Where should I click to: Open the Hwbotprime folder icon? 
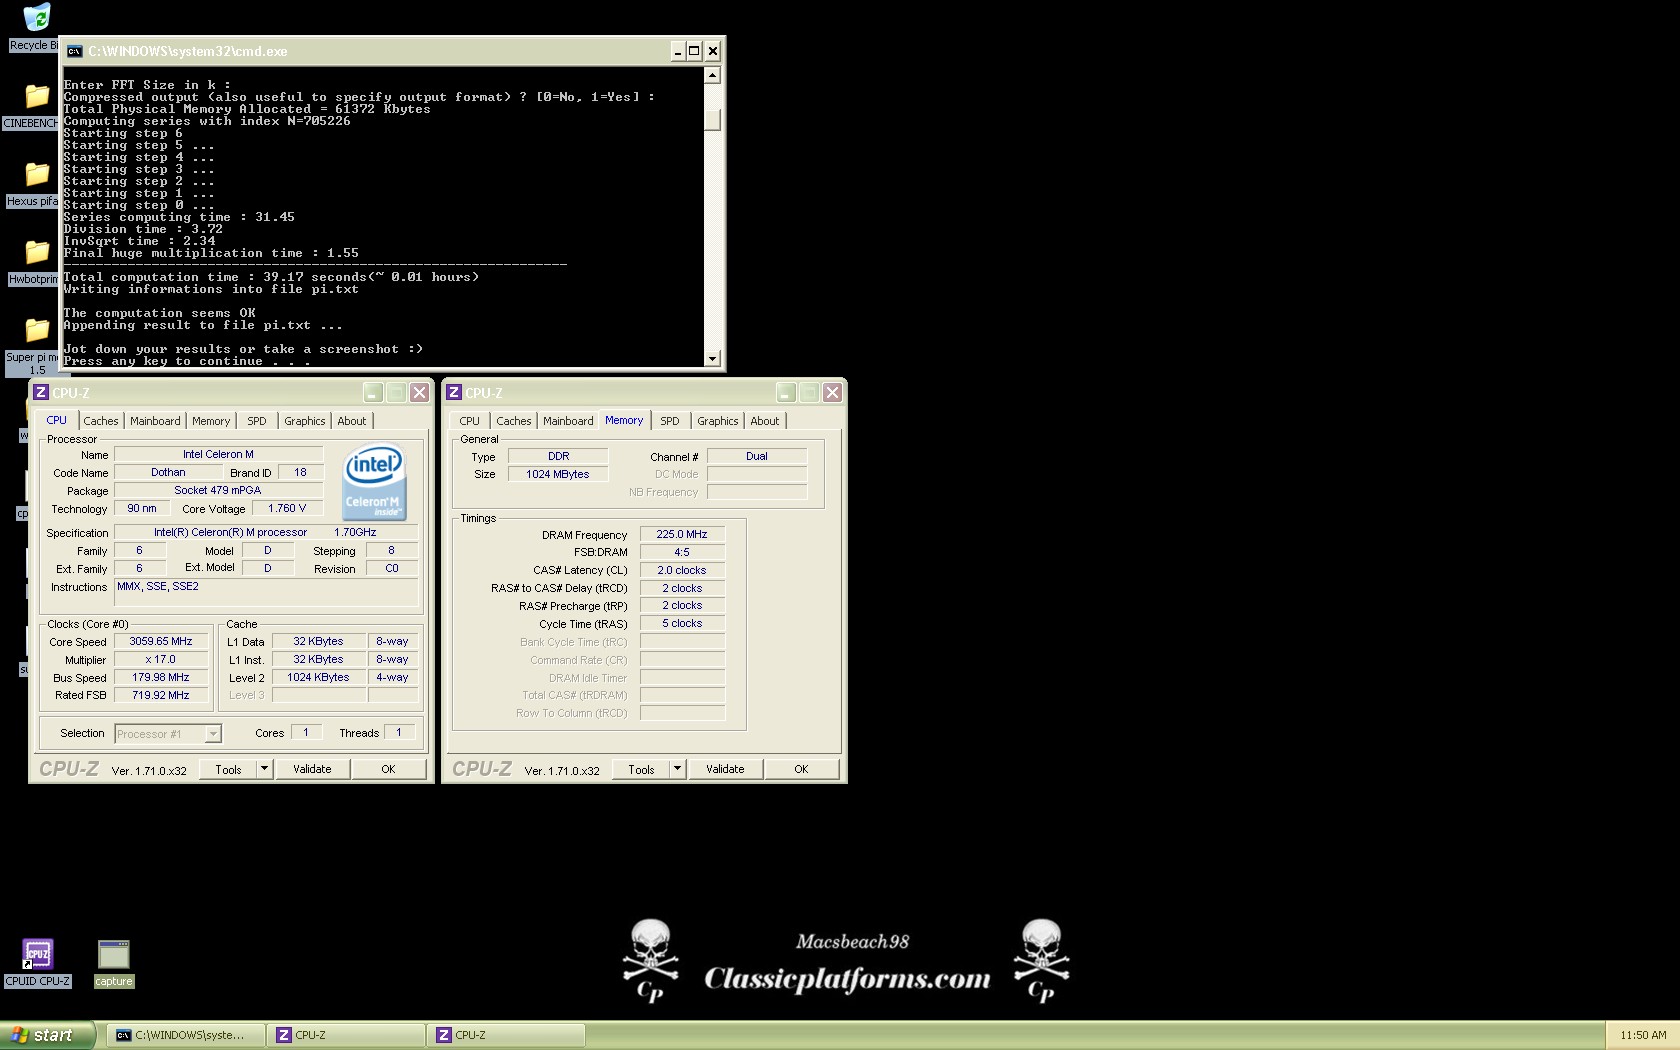(x=36, y=253)
